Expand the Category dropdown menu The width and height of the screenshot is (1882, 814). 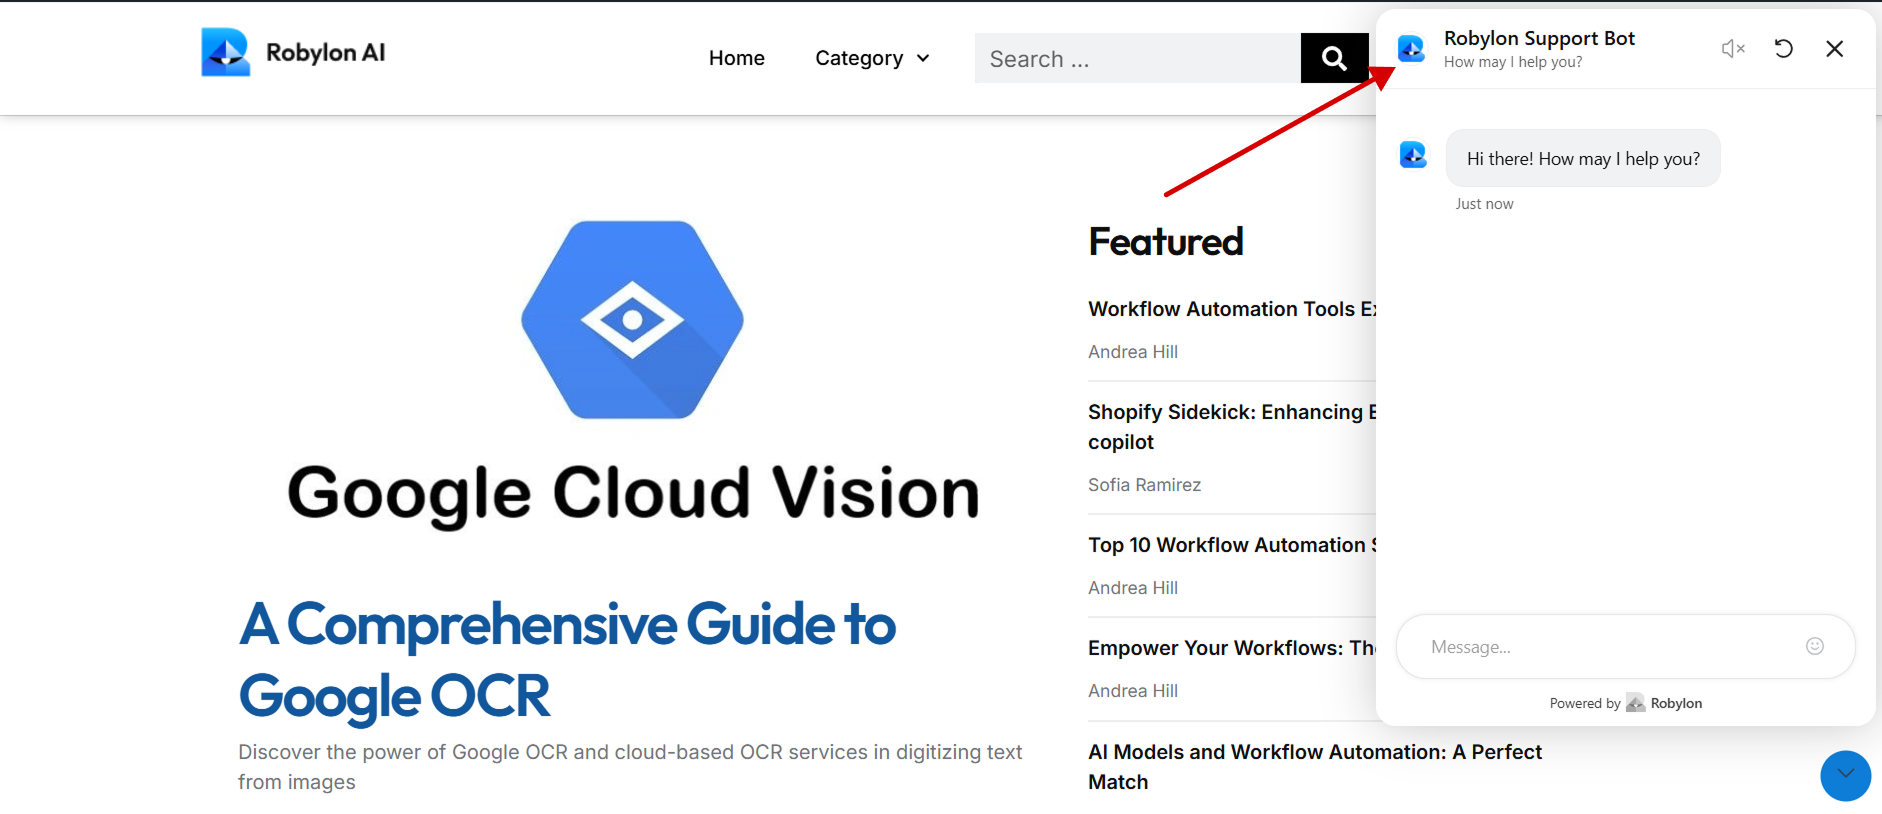pyautogui.click(x=872, y=58)
